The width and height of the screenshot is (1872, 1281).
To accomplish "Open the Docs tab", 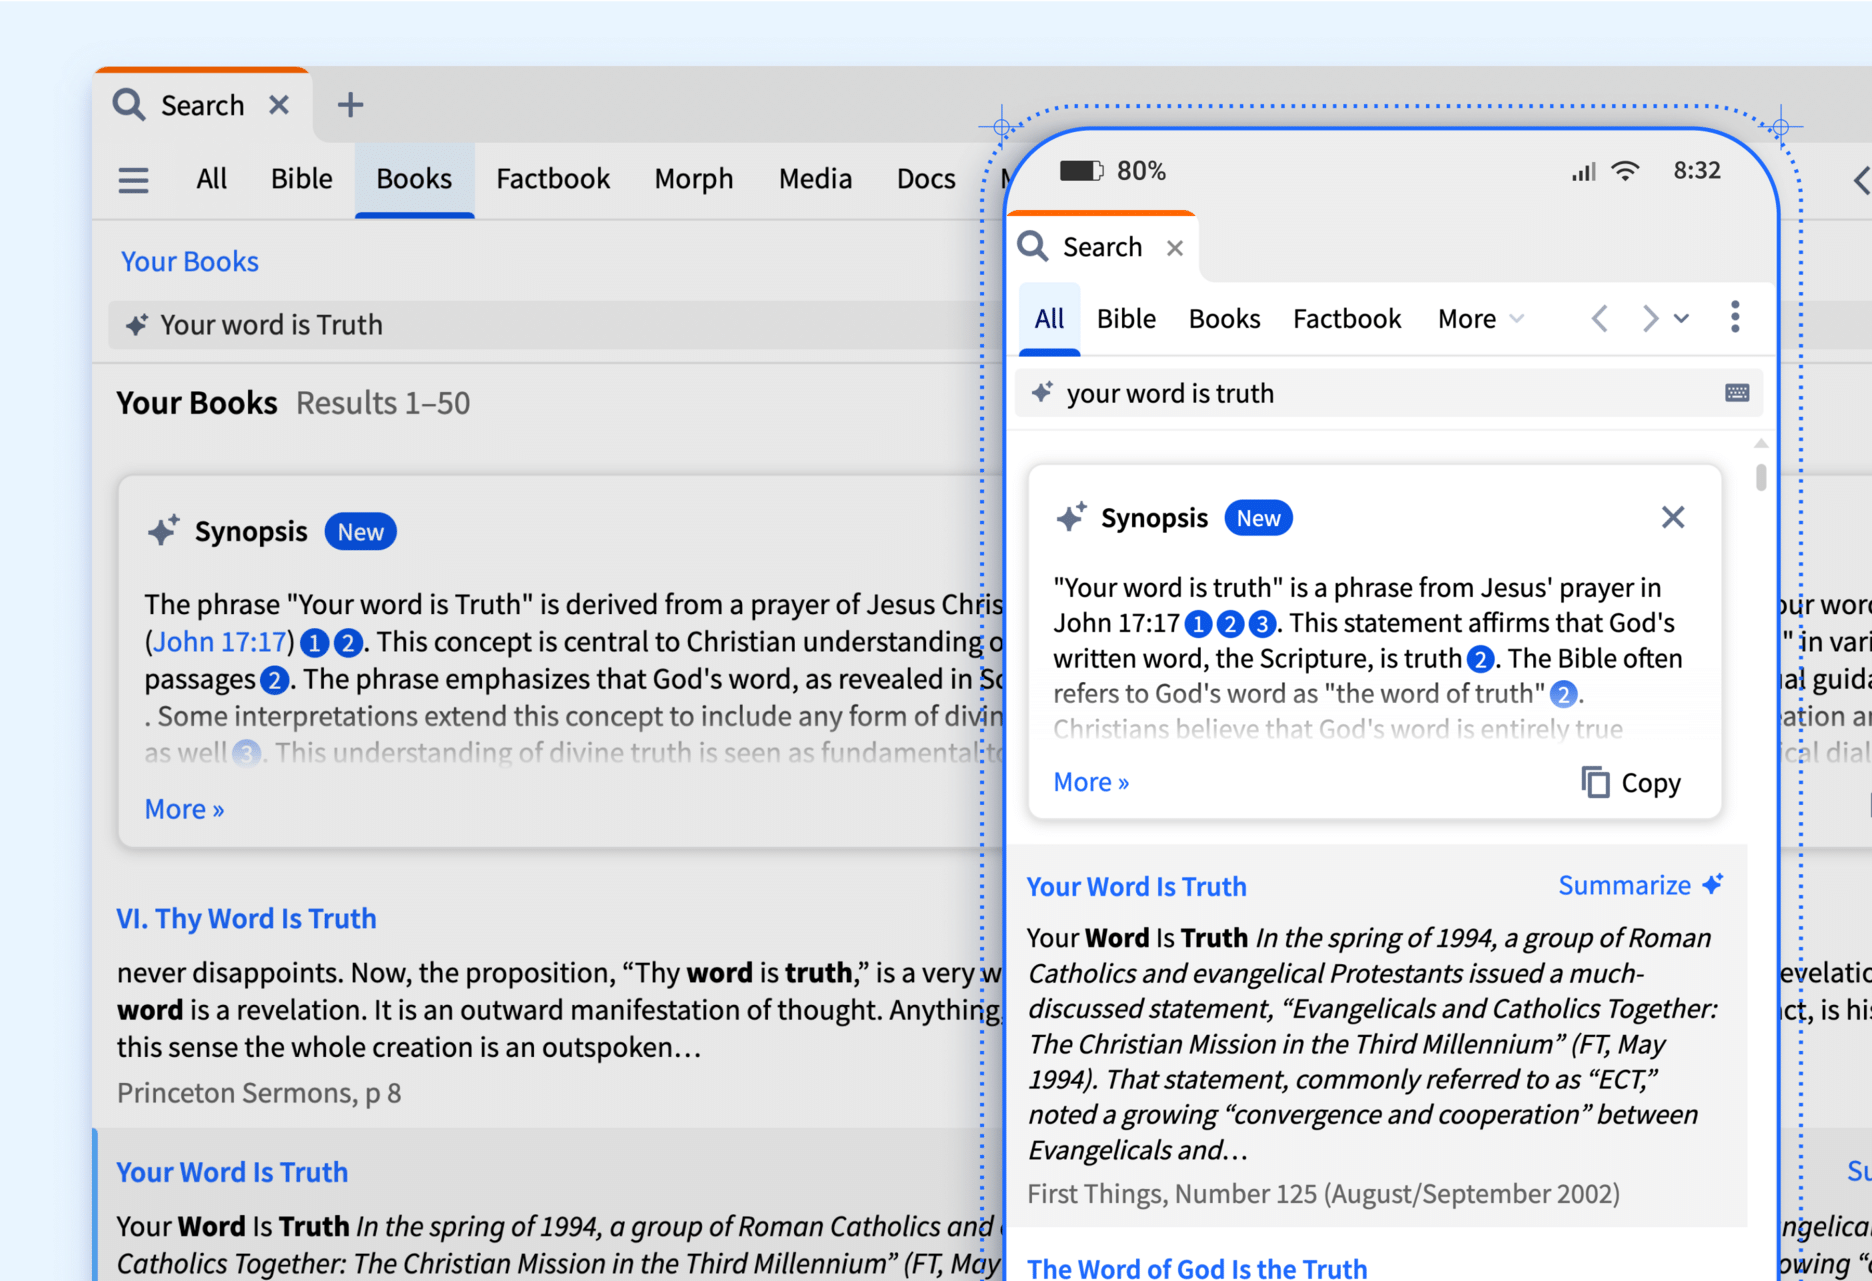I will (926, 179).
